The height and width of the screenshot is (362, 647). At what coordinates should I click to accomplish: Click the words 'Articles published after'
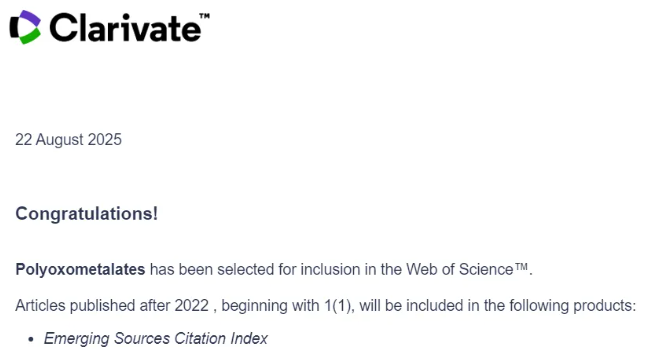click(x=93, y=306)
